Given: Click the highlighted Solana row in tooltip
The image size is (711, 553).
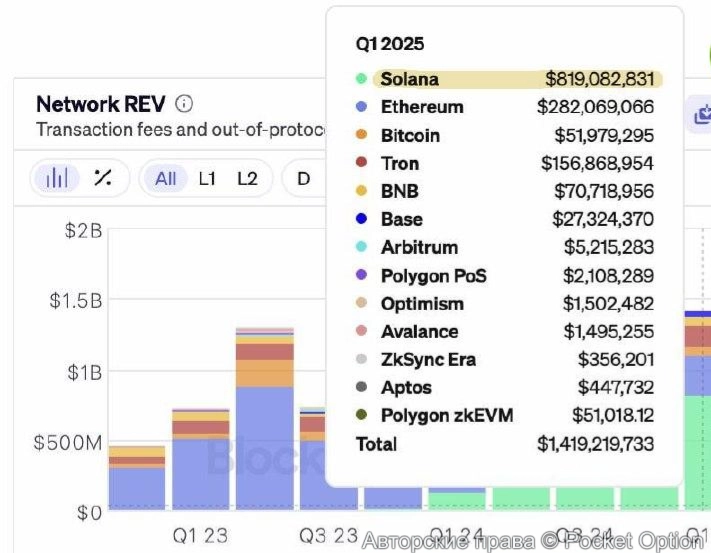Looking at the screenshot, I should click(516, 79).
